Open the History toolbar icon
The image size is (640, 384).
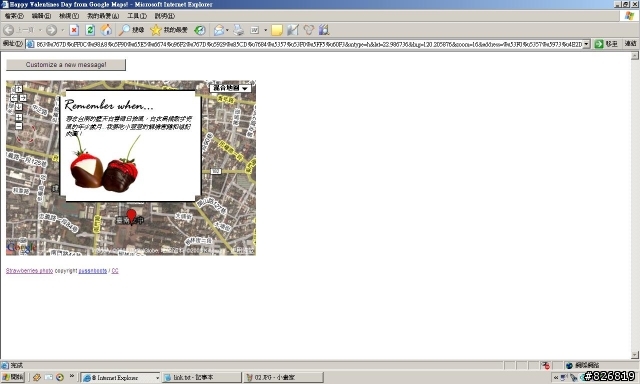[200, 30]
